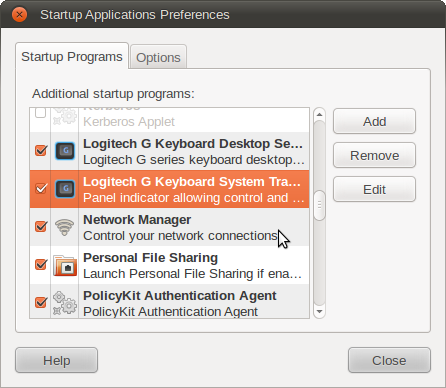
Task: Click the Kerberos Applet gears icon
Action: pos(65,116)
